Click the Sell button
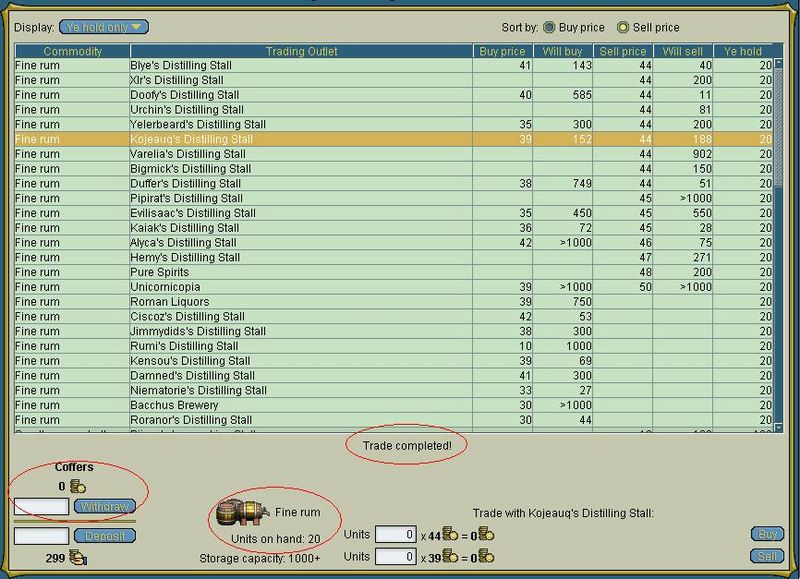800x579 pixels. (767, 556)
